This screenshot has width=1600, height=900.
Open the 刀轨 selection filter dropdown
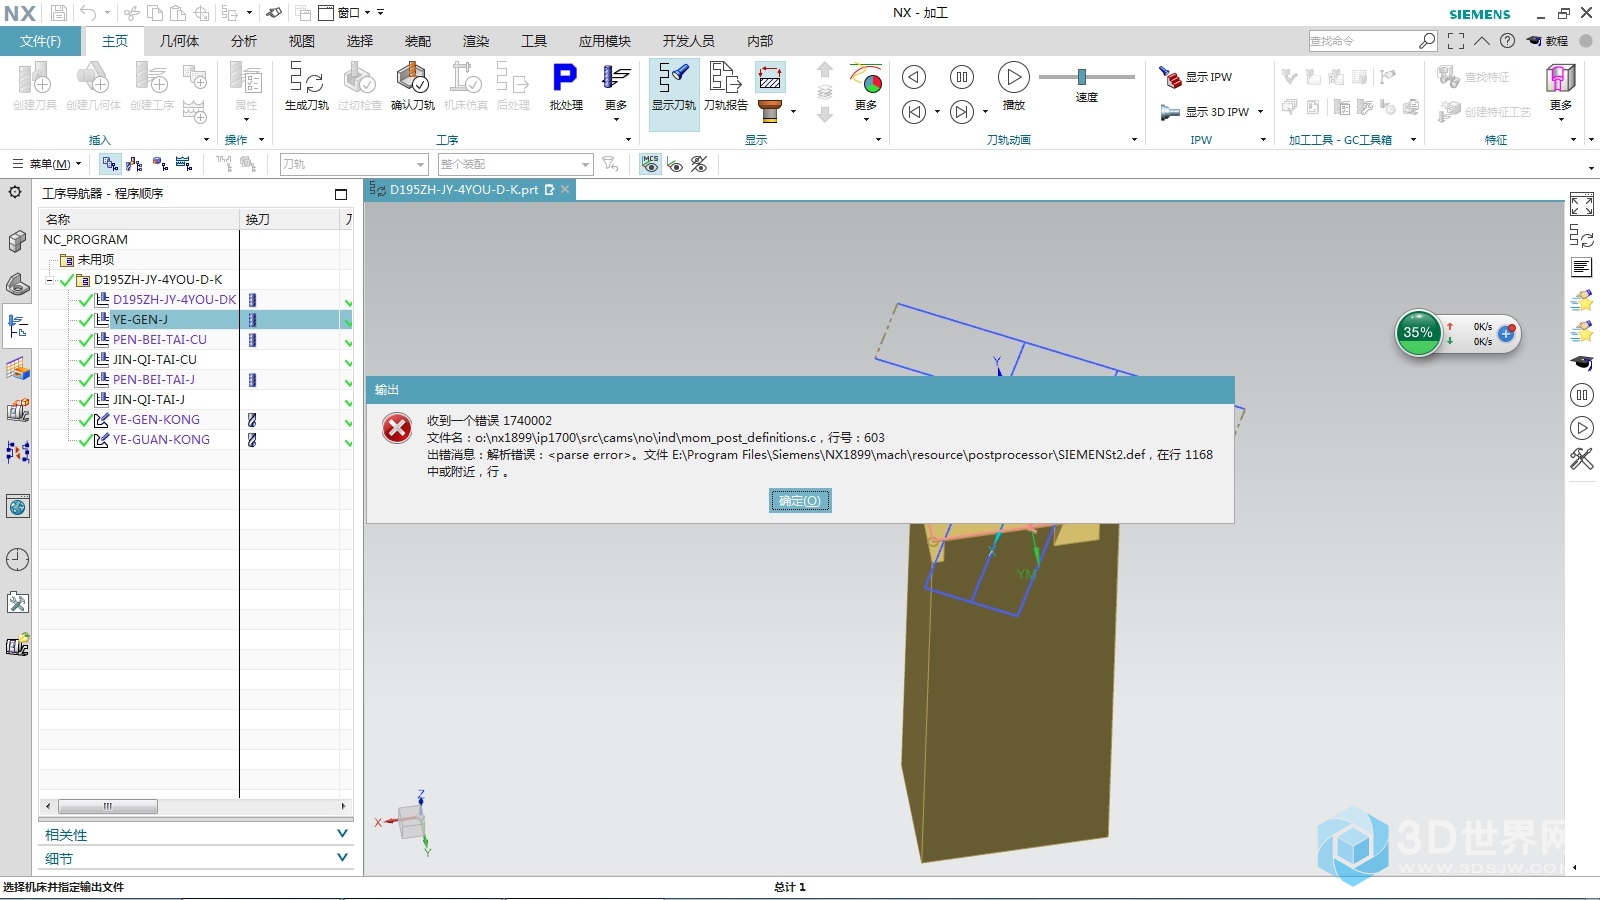(x=354, y=164)
